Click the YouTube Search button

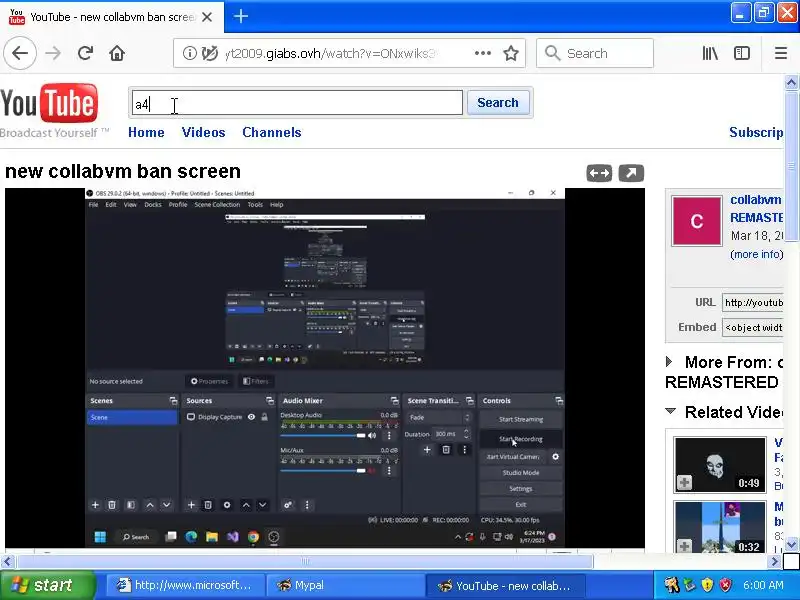pos(498,103)
